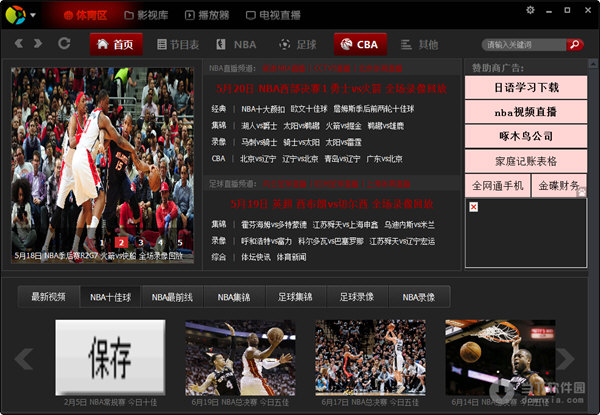The image size is (600, 415).
Task: Open 5月20日 NBA西部决赛 勇士vs火箭 replay
Action: point(331,89)
